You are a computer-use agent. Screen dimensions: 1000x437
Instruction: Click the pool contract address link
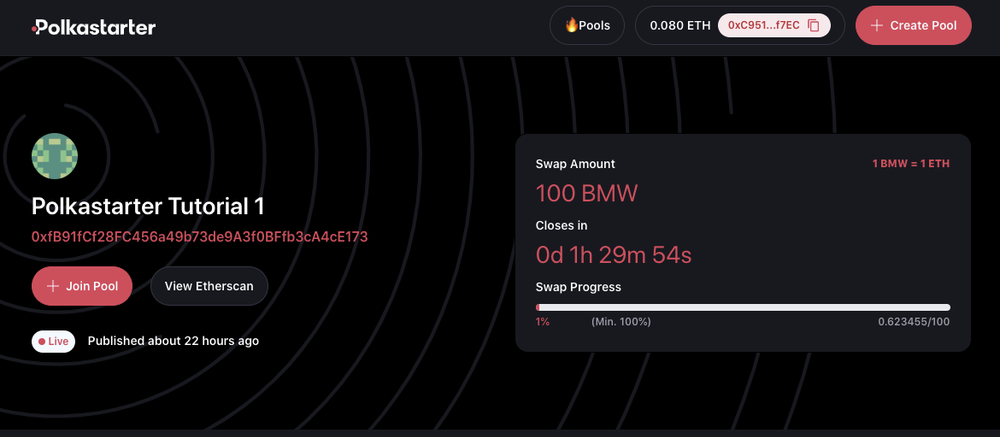coord(200,237)
